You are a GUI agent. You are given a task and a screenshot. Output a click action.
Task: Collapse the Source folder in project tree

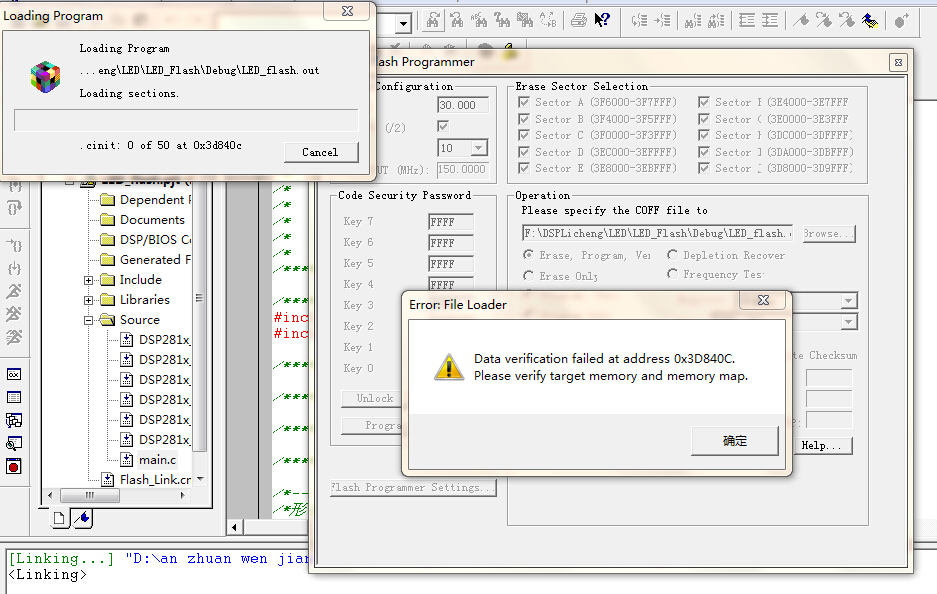pyautogui.click(x=88, y=320)
